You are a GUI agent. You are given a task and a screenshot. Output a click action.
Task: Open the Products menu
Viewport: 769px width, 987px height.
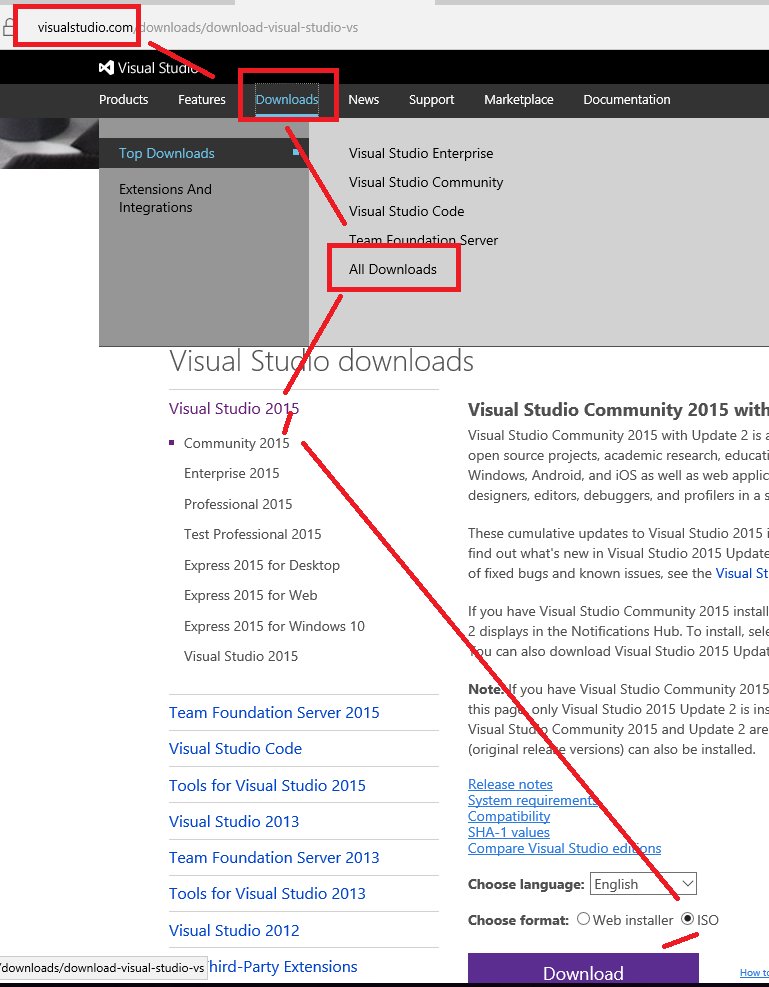(x=123, y=99)
